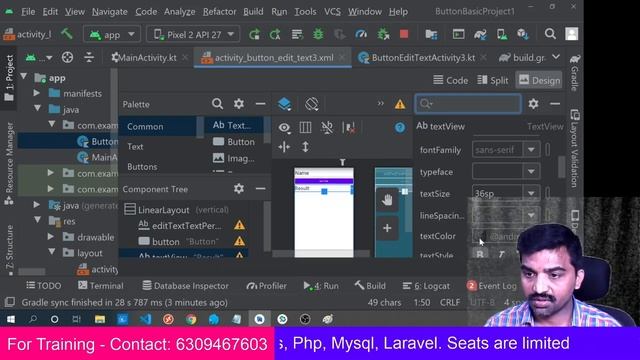
Task: Open the Pixel 2 API 27 device dropdown
Action: pyautogui.click(x=193, y=34)
